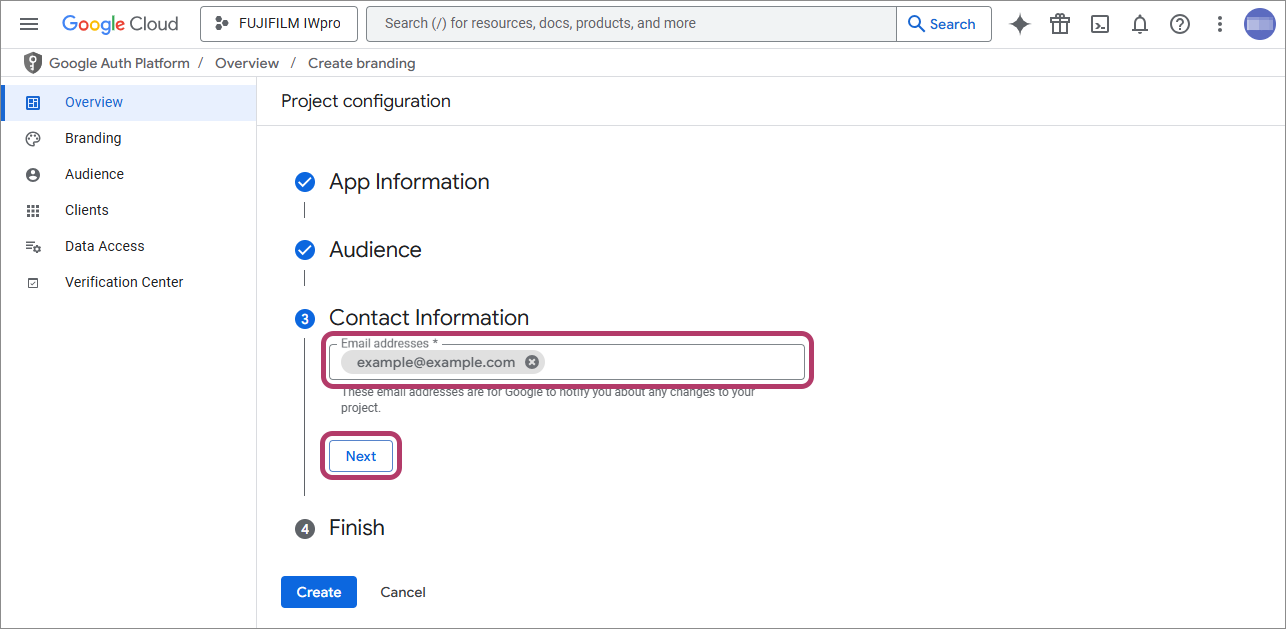The width and height of the screenshot is (1286, 629).
Task: Select Branding in the sidebar
Action: [x=93, y=138]
